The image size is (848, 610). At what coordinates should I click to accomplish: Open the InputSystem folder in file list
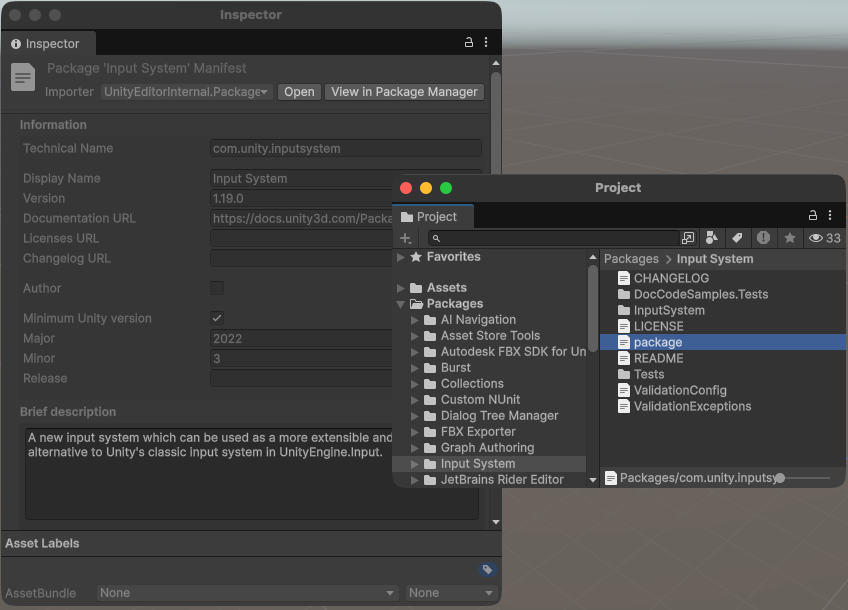click(x=661, y=310)
